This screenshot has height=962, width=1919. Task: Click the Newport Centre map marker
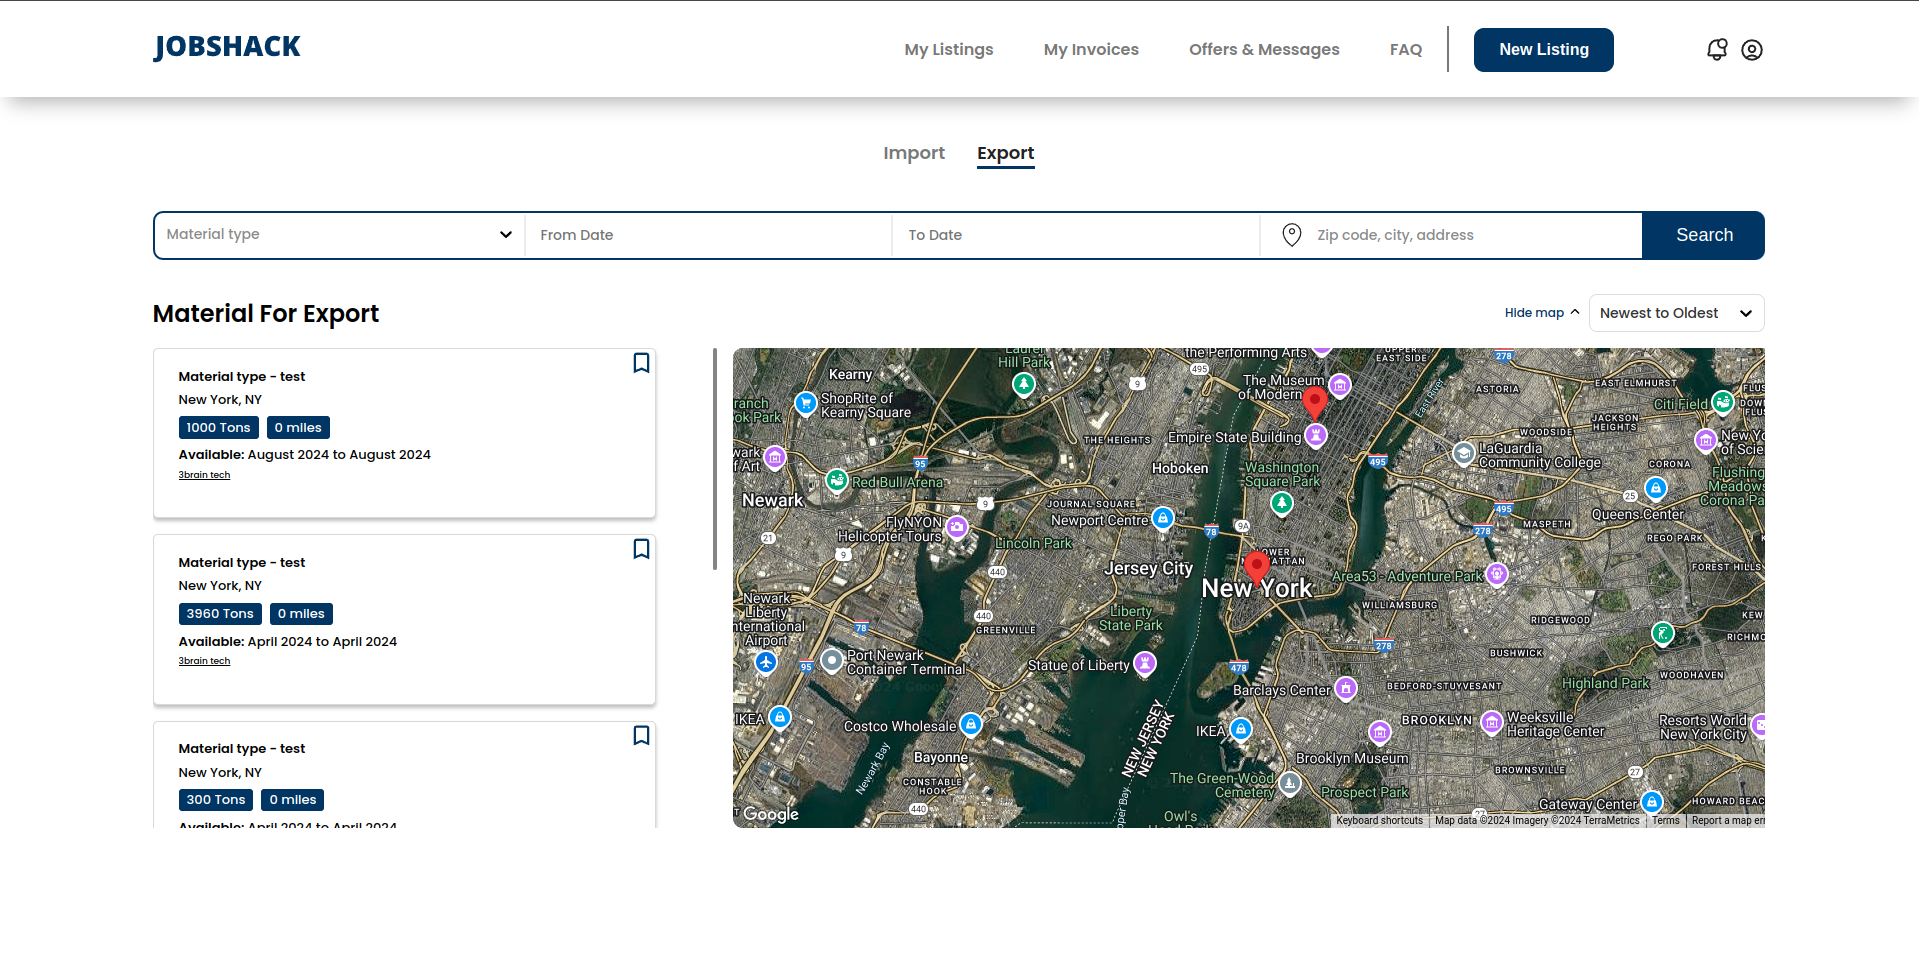coord(1162,518)
